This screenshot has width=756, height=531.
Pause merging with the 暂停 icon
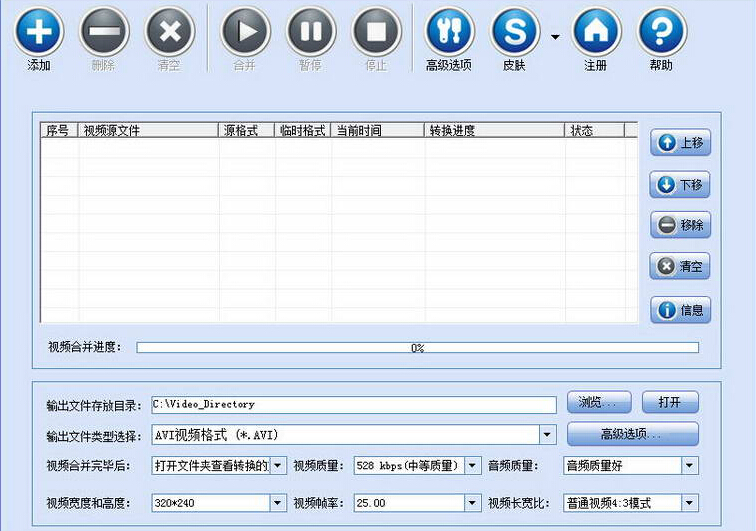311,31
